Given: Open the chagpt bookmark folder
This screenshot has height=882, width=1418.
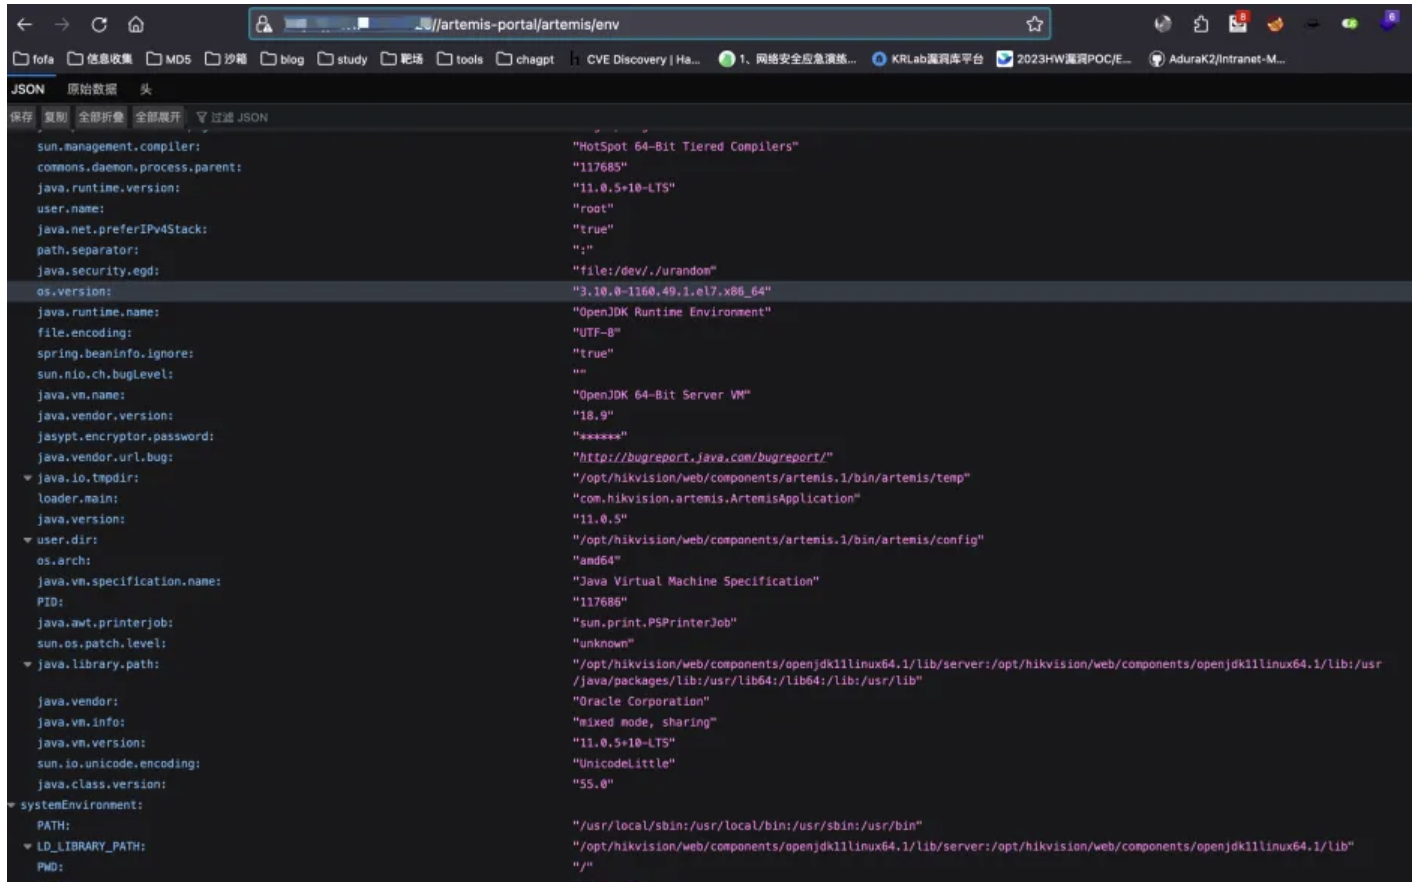Looking at the screenshot, I should click(525, 59).
